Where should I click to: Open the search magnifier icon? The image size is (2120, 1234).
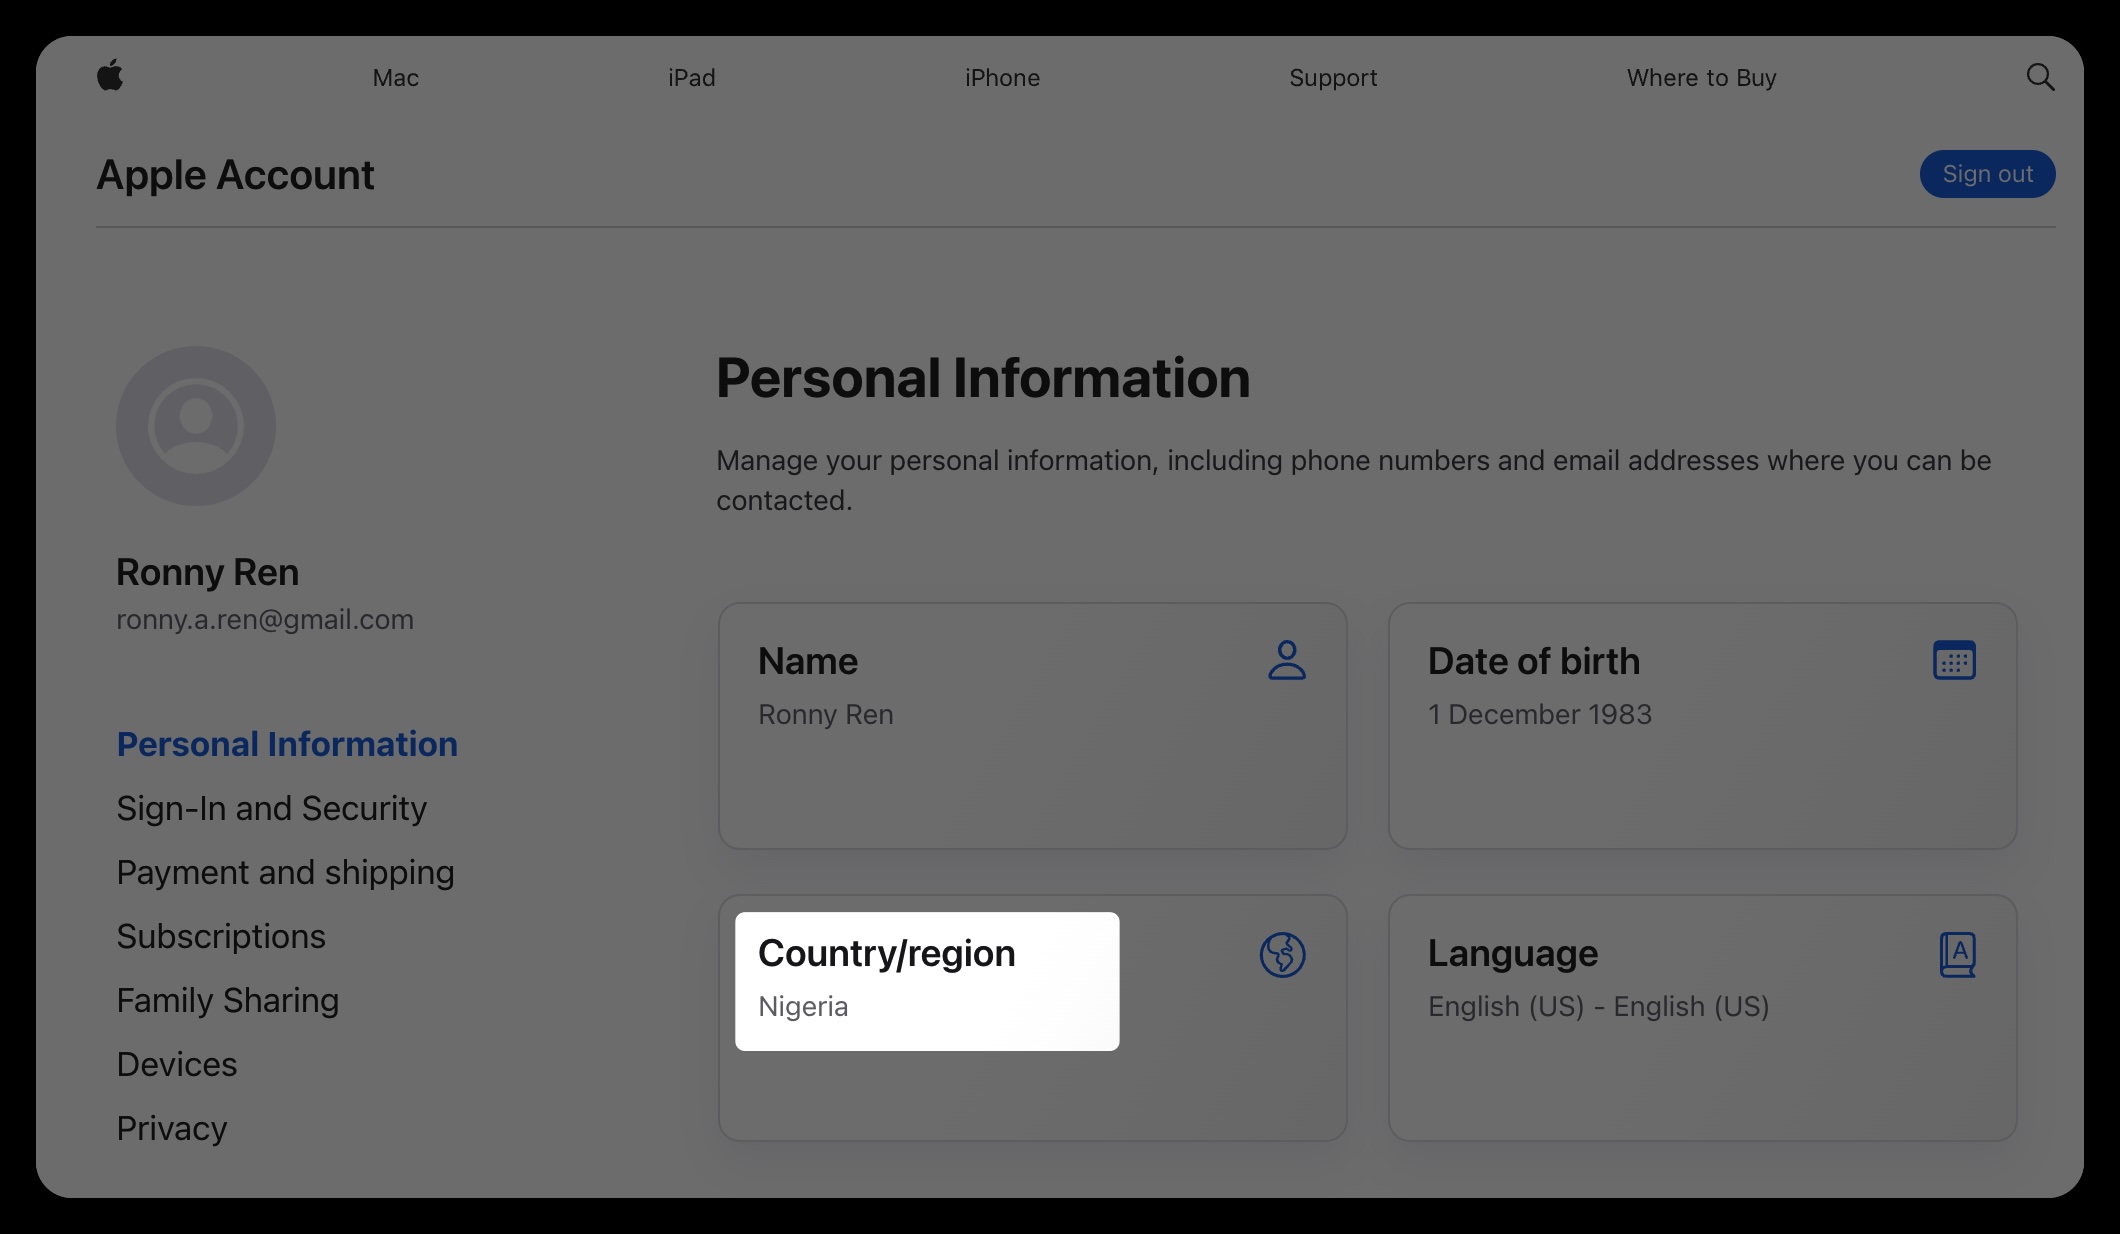click(x=2040, y=77)
